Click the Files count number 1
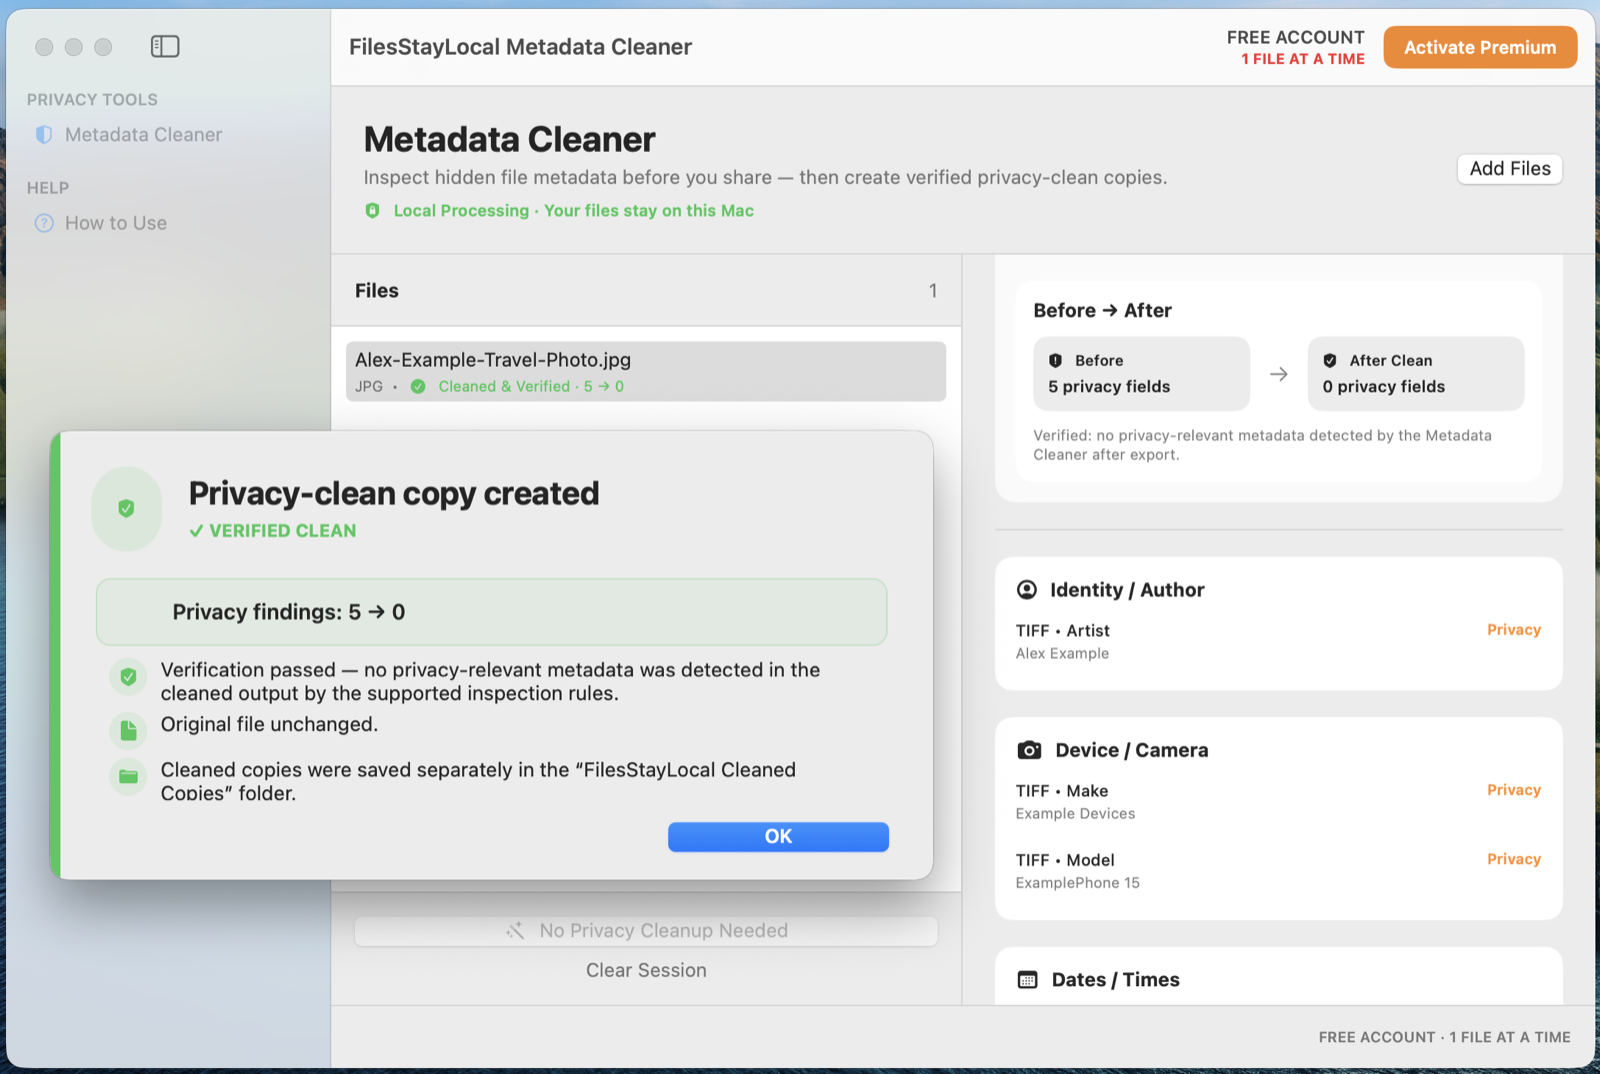1600x1074 pixels. pyautogui.click(x=933, y=291)
